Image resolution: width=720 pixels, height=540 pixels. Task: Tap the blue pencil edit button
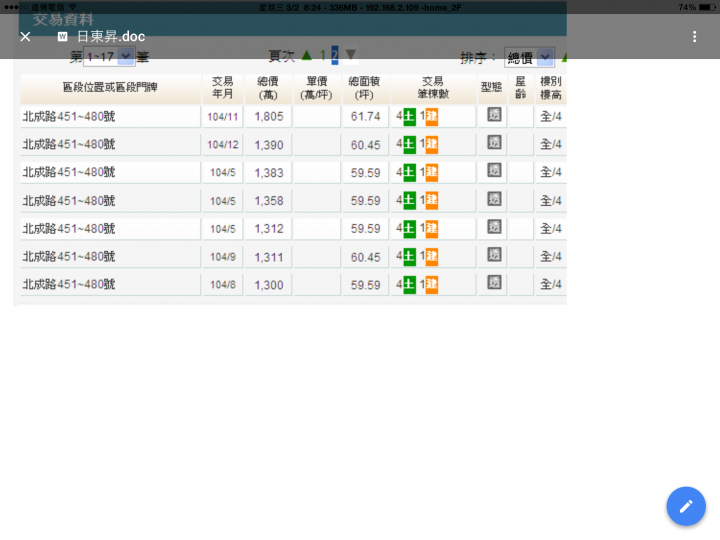pos(686,506)
